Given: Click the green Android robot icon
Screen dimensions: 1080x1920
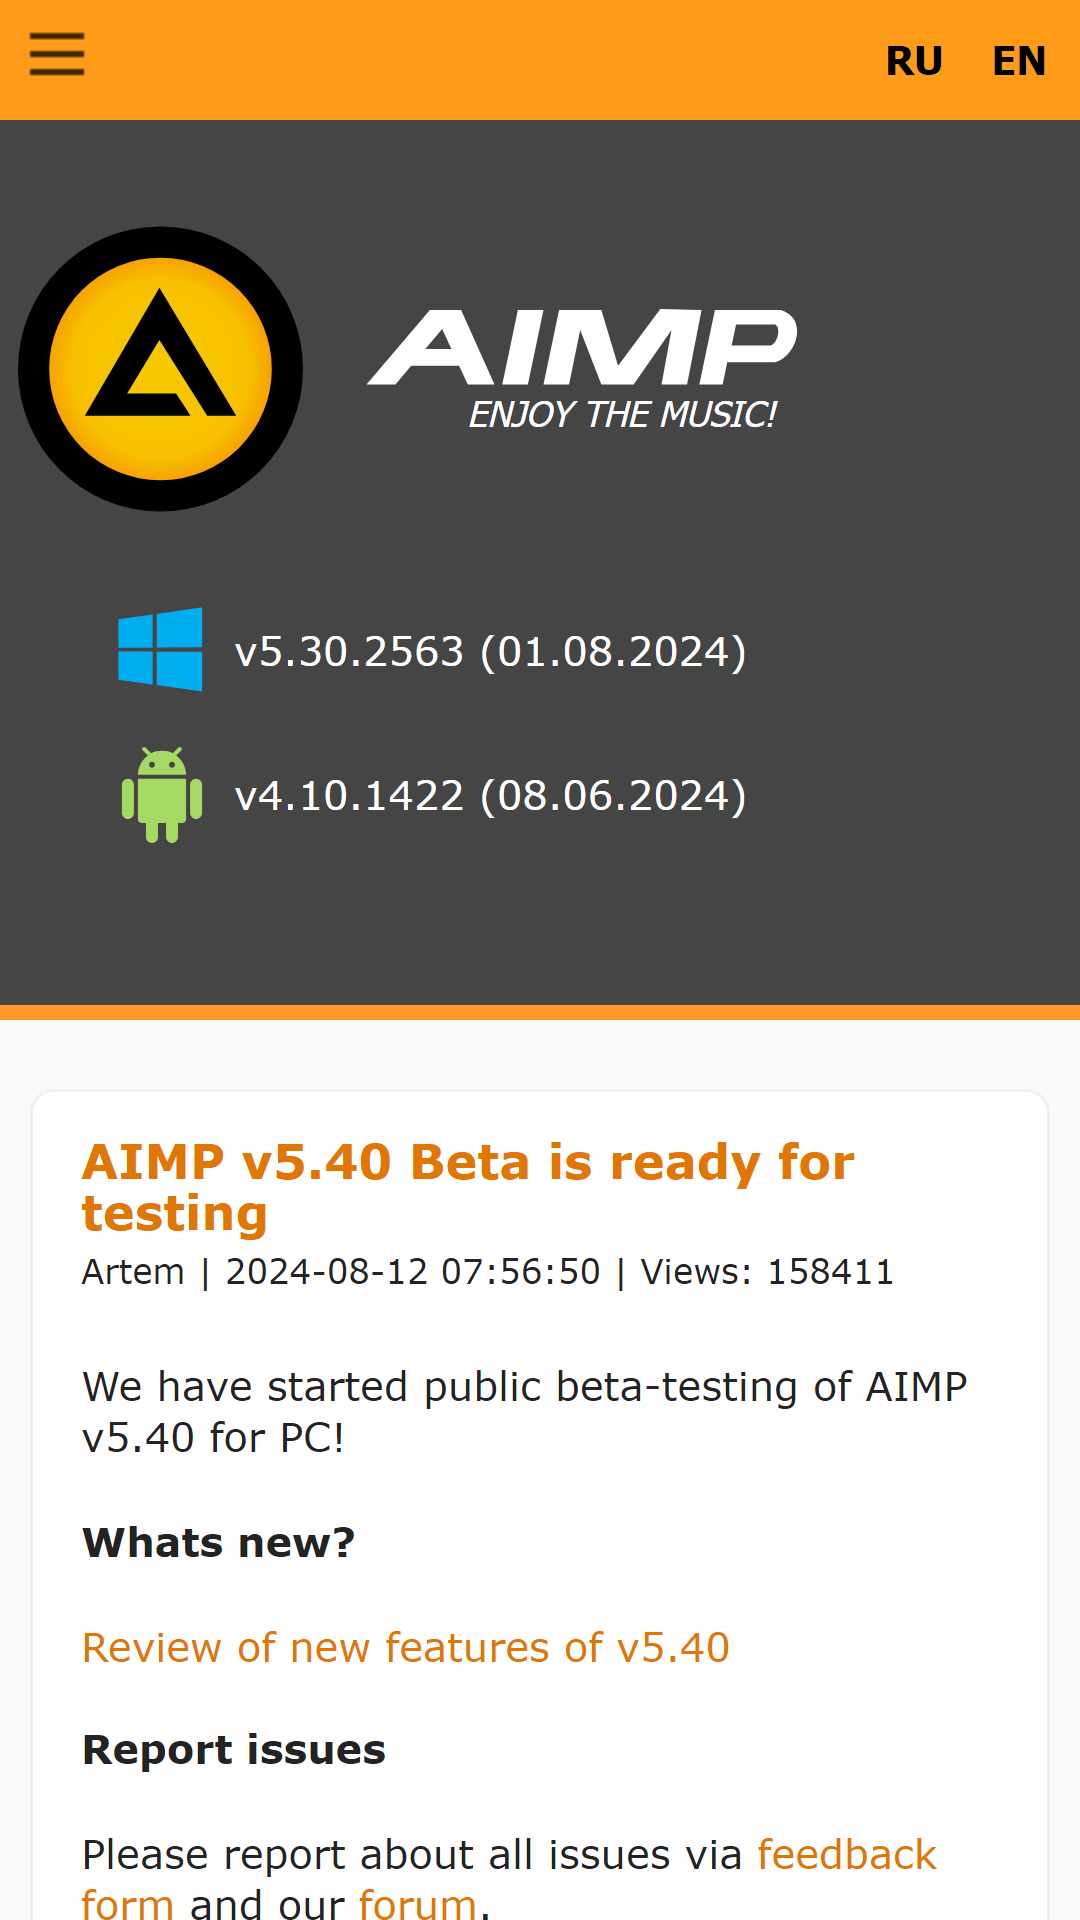Looking at the screenshot, I should pos(162,795).
